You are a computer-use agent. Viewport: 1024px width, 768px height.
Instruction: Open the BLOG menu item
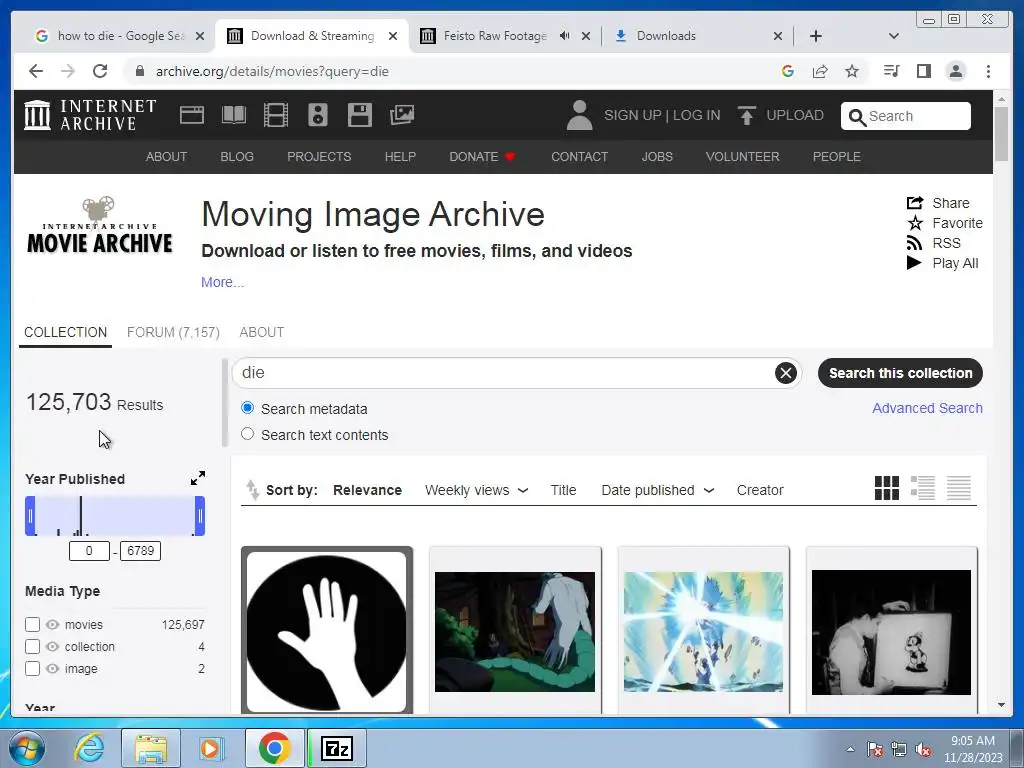click(237, 157)
